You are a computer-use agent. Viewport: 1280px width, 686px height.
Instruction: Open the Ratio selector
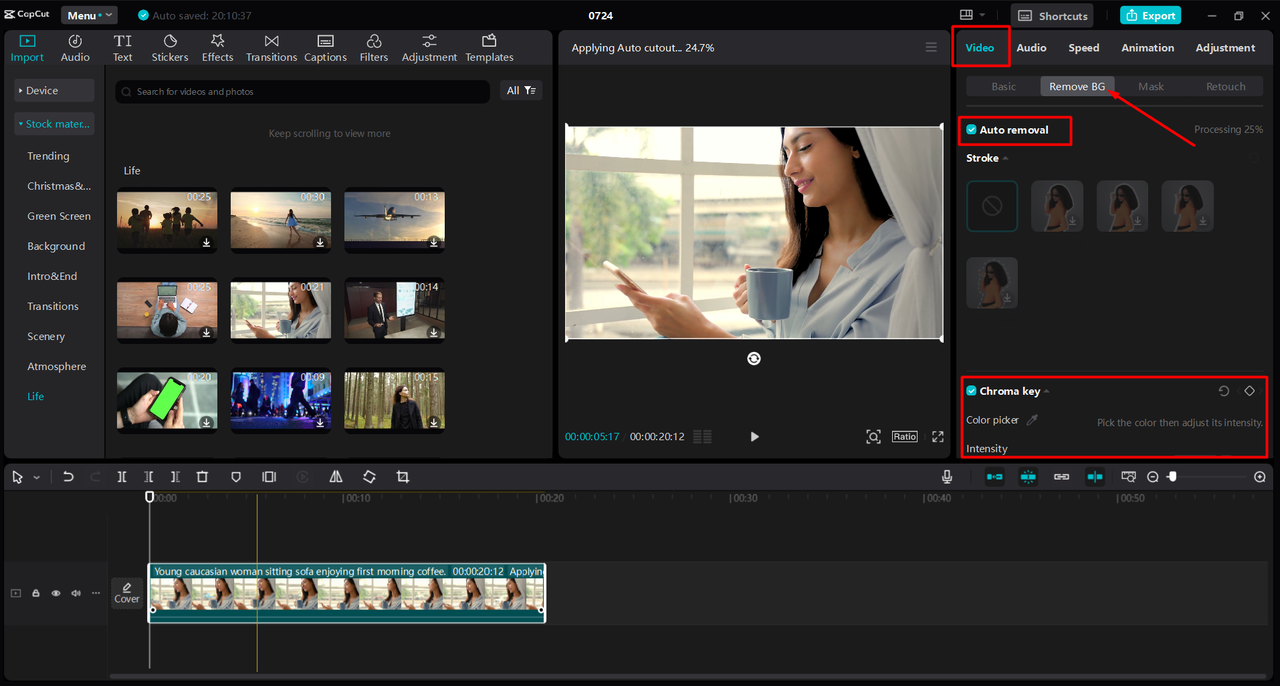click(x=904, y=436)
